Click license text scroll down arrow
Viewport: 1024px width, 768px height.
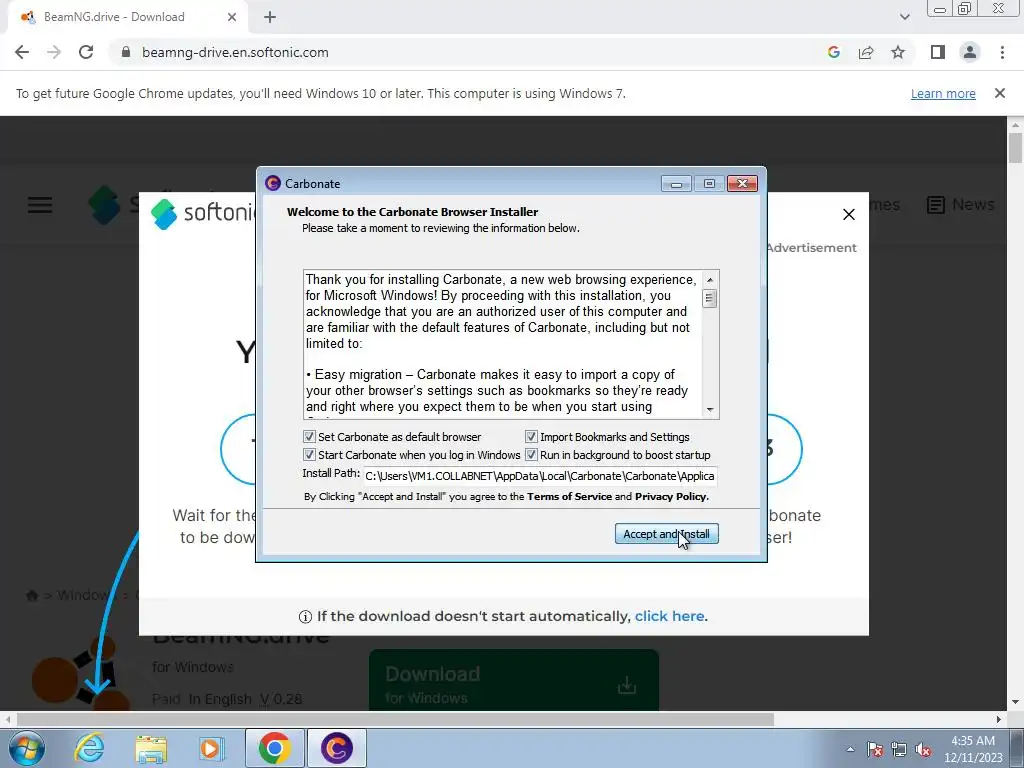[x=710, y=409]
